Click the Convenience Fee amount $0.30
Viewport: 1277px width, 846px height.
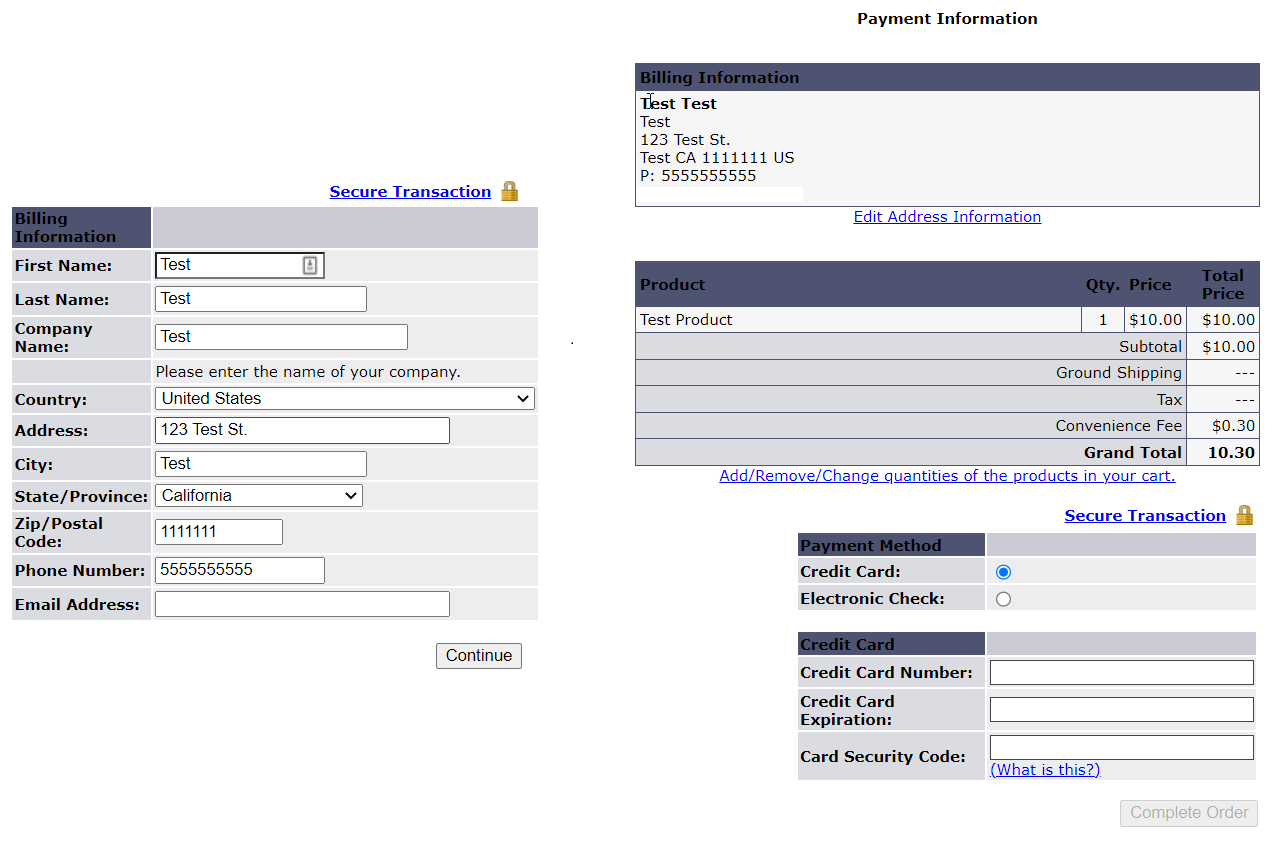pos(1233,426)
